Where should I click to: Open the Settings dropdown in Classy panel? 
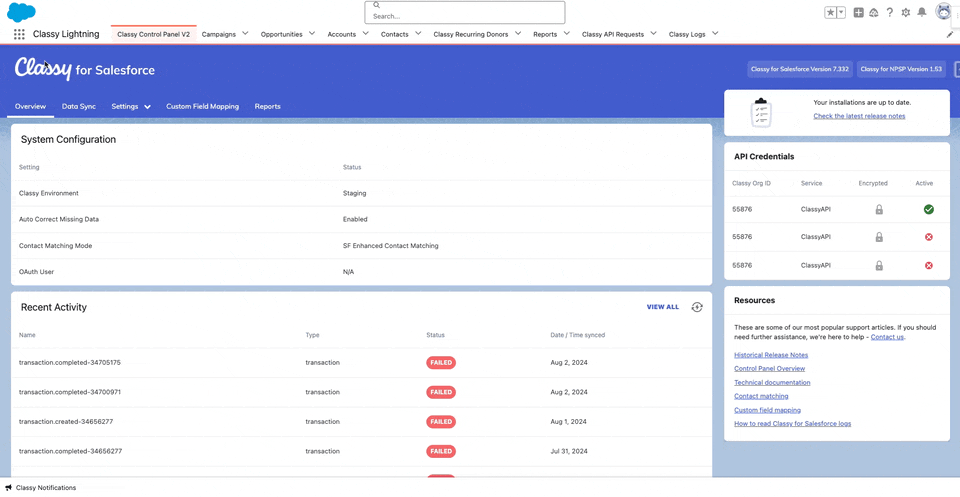coord(131,106)
